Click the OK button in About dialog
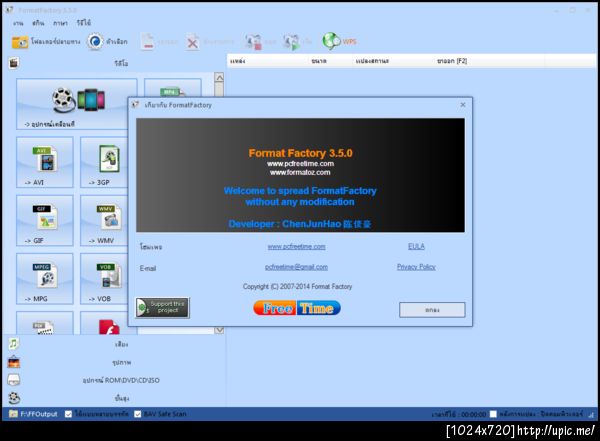This screenshot has height=441, width=600. tap(432, 310)
